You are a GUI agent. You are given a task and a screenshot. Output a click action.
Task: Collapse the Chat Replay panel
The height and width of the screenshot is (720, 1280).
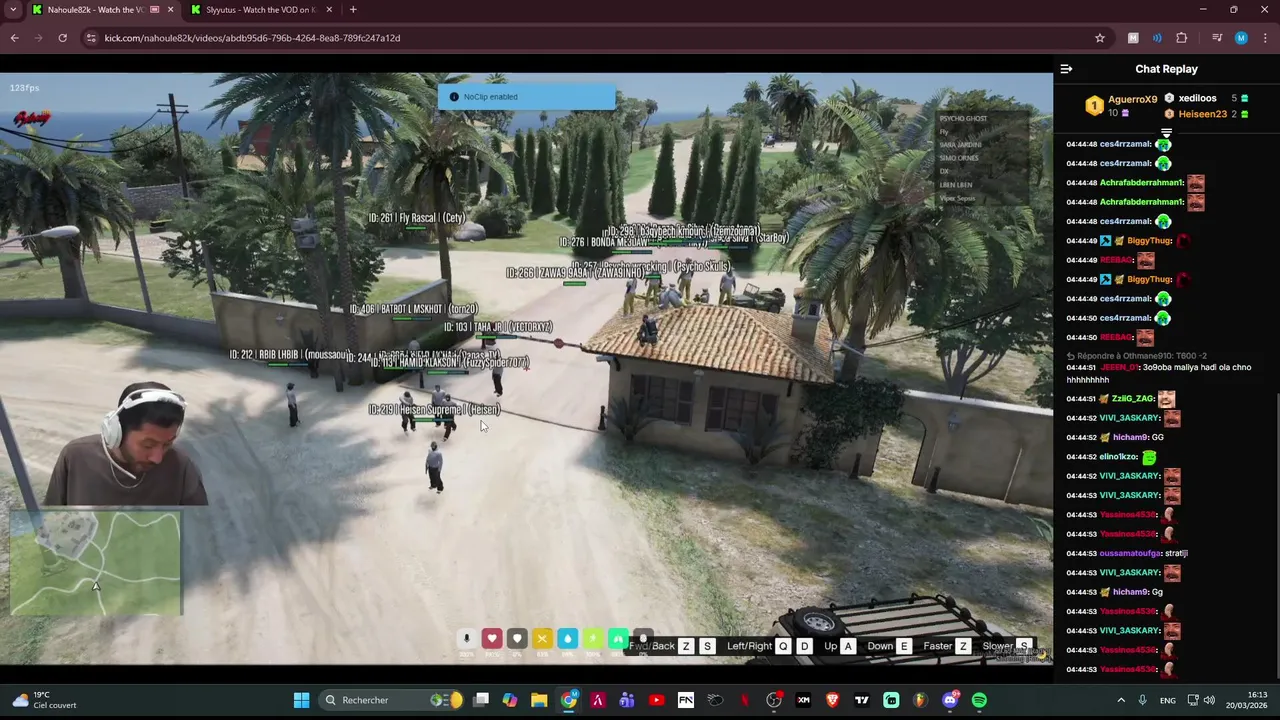1066,69
